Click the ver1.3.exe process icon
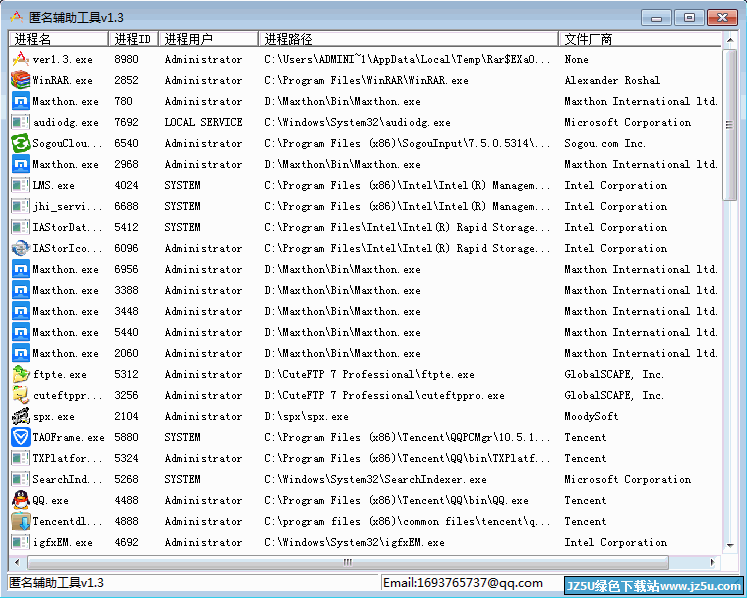The height and width of the screenshot is (598, 747). [x=20, y=59]
